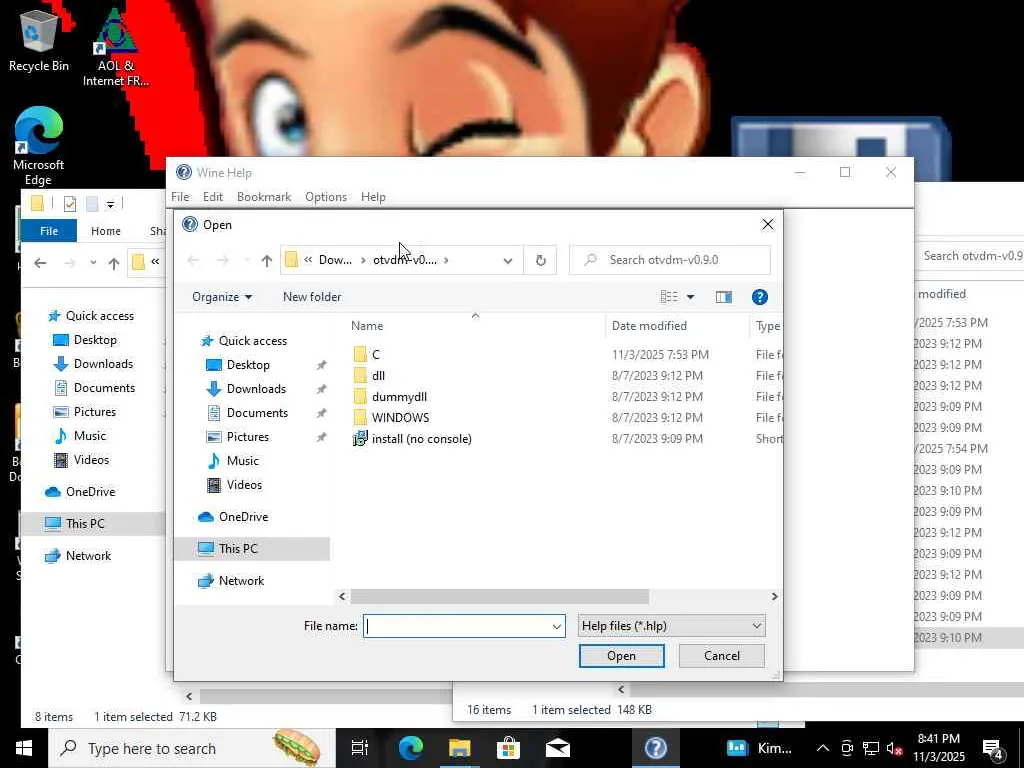
Task: Toggle the preview pane icon
Action: 724,297
